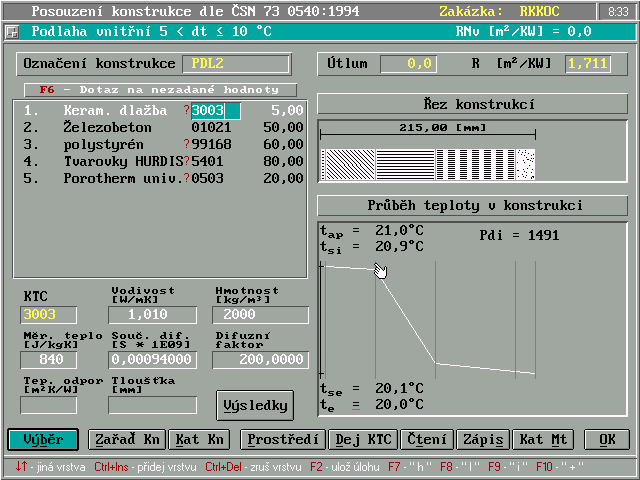Click the Čtení button
This screenshot has height=480, width=640.
[x=426, y=439]
